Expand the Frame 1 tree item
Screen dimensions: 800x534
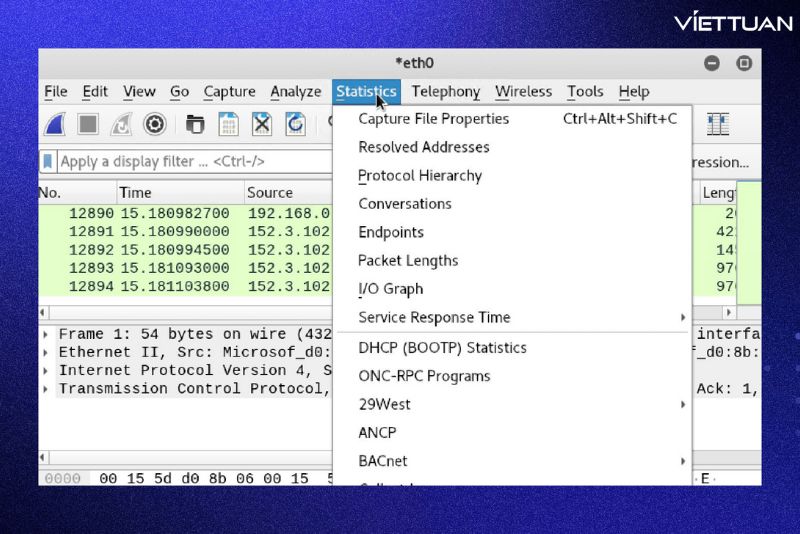[45, 335]
